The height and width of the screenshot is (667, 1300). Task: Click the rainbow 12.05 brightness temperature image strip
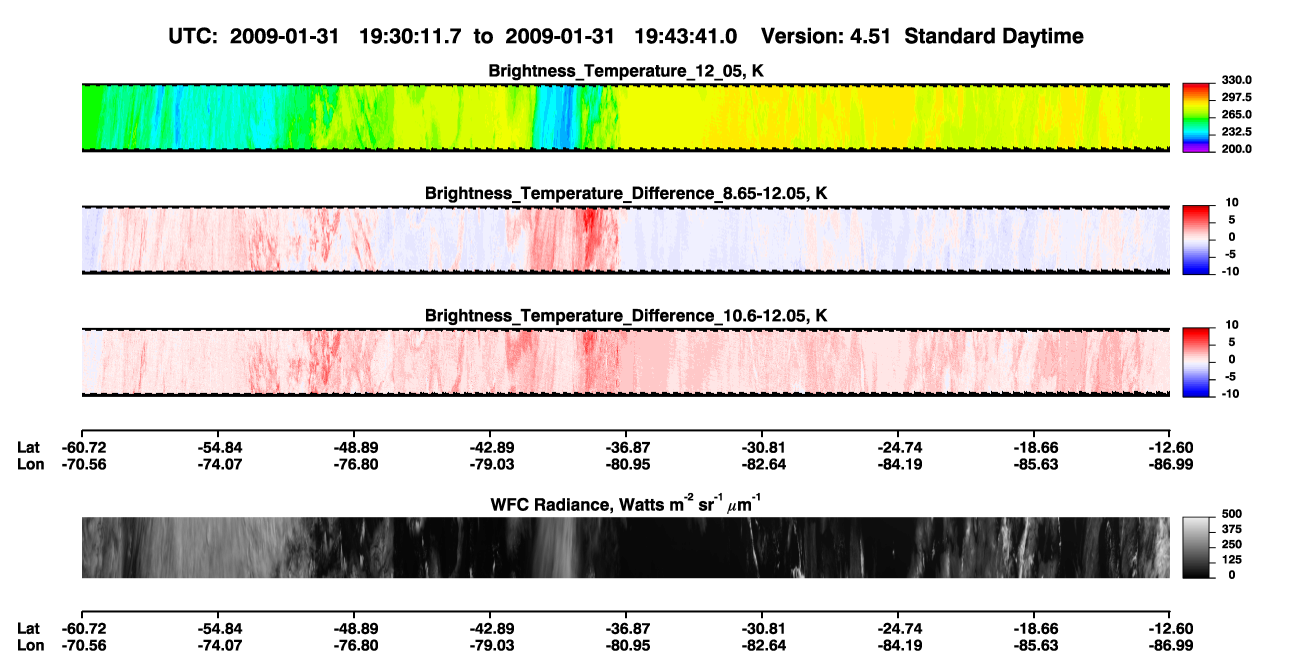click(626, 117)
